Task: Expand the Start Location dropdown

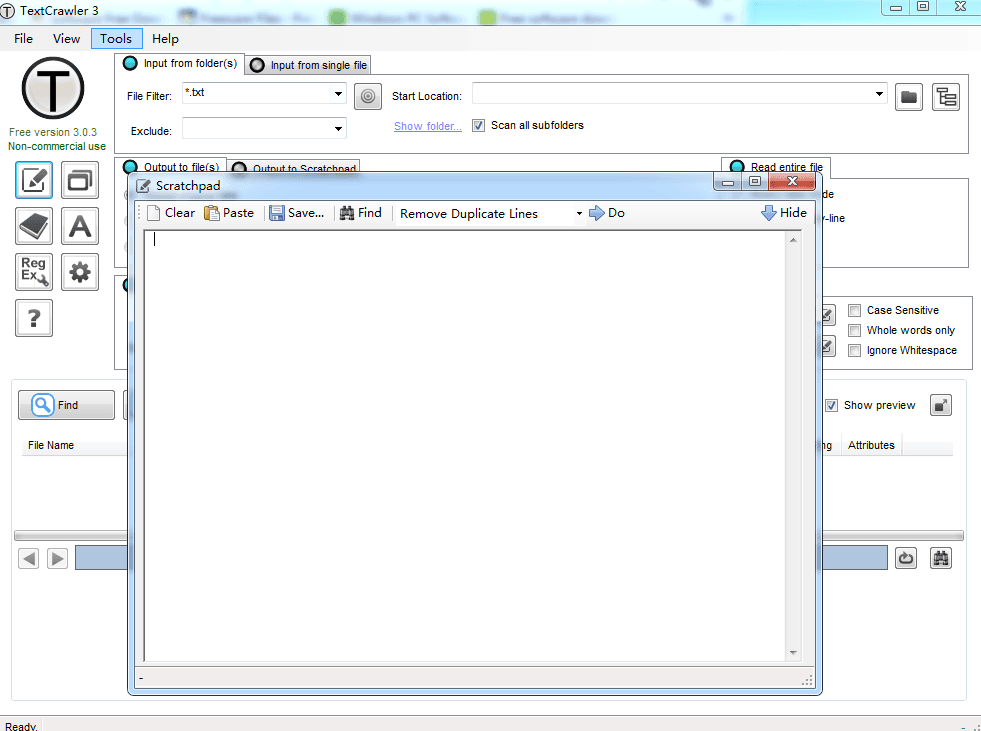Action: click(879, 94)
